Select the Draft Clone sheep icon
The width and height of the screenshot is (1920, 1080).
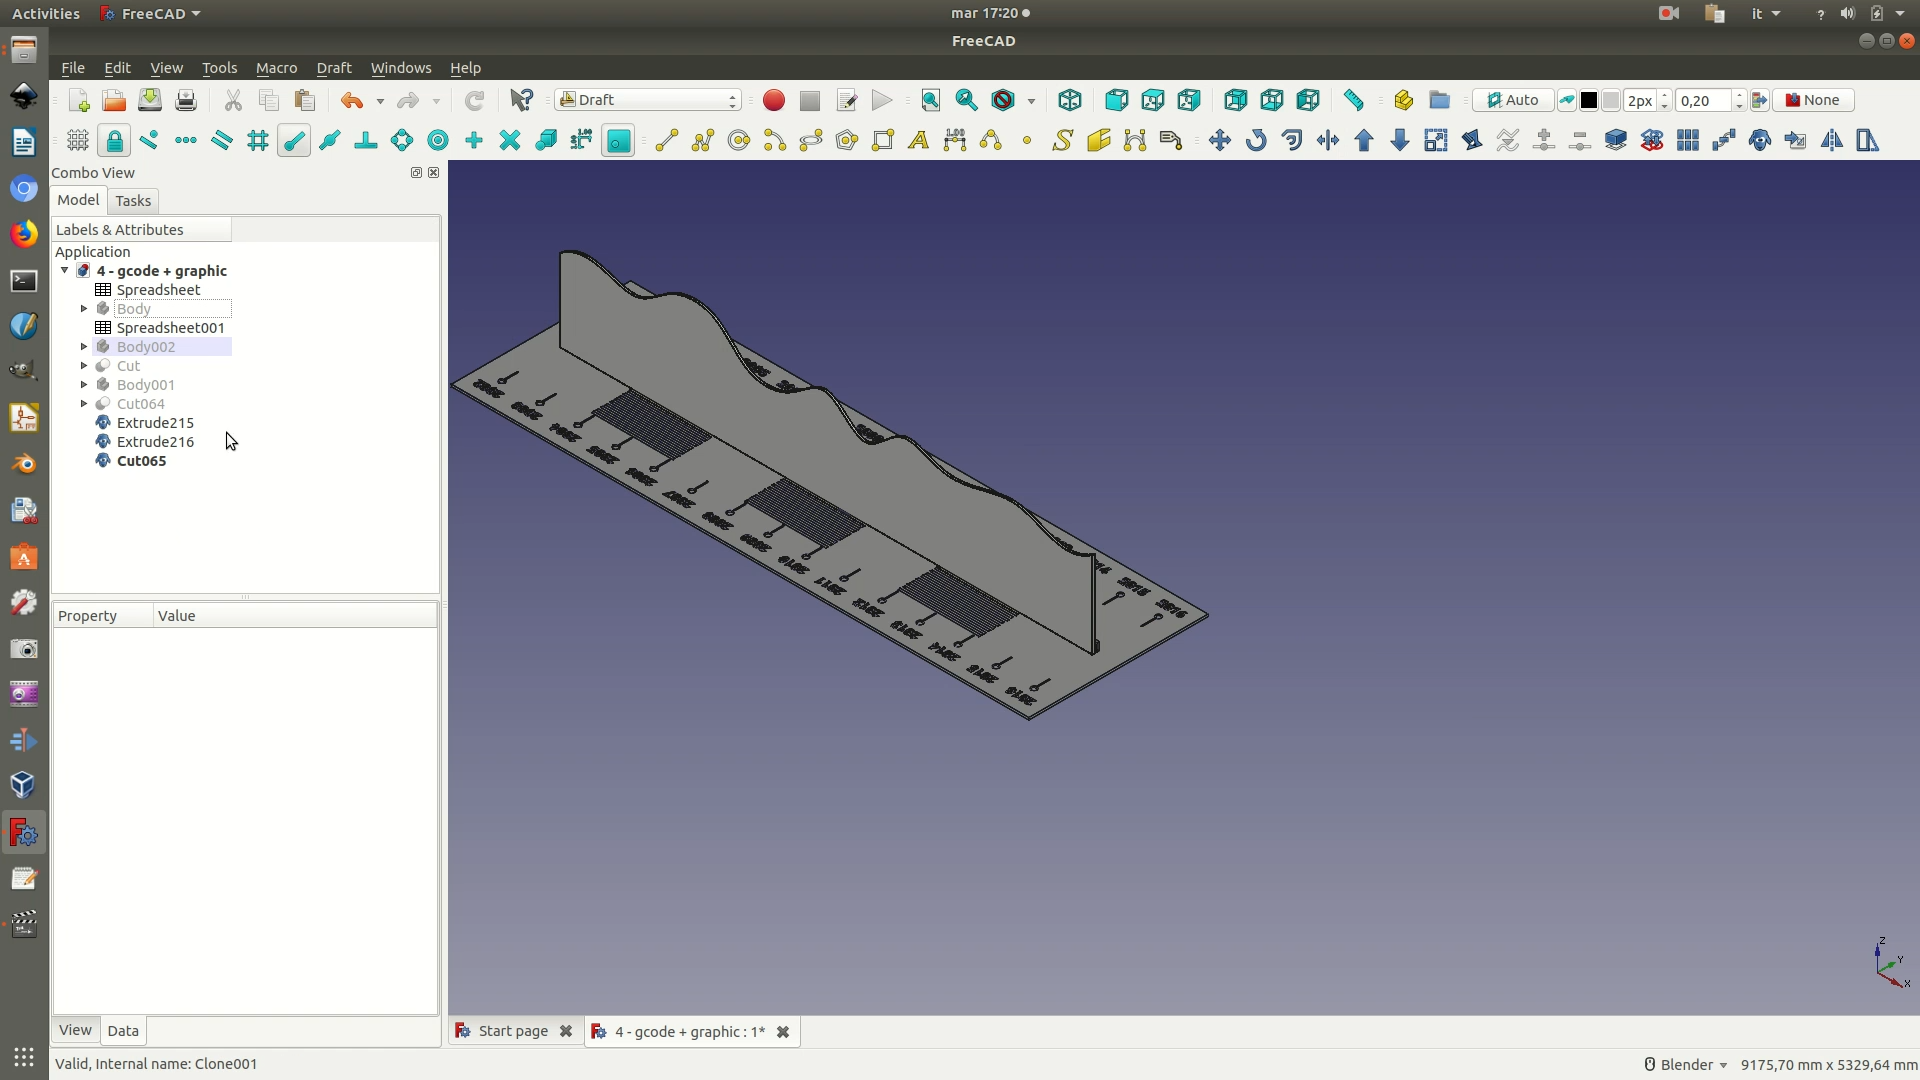[x=1760, y=140]
